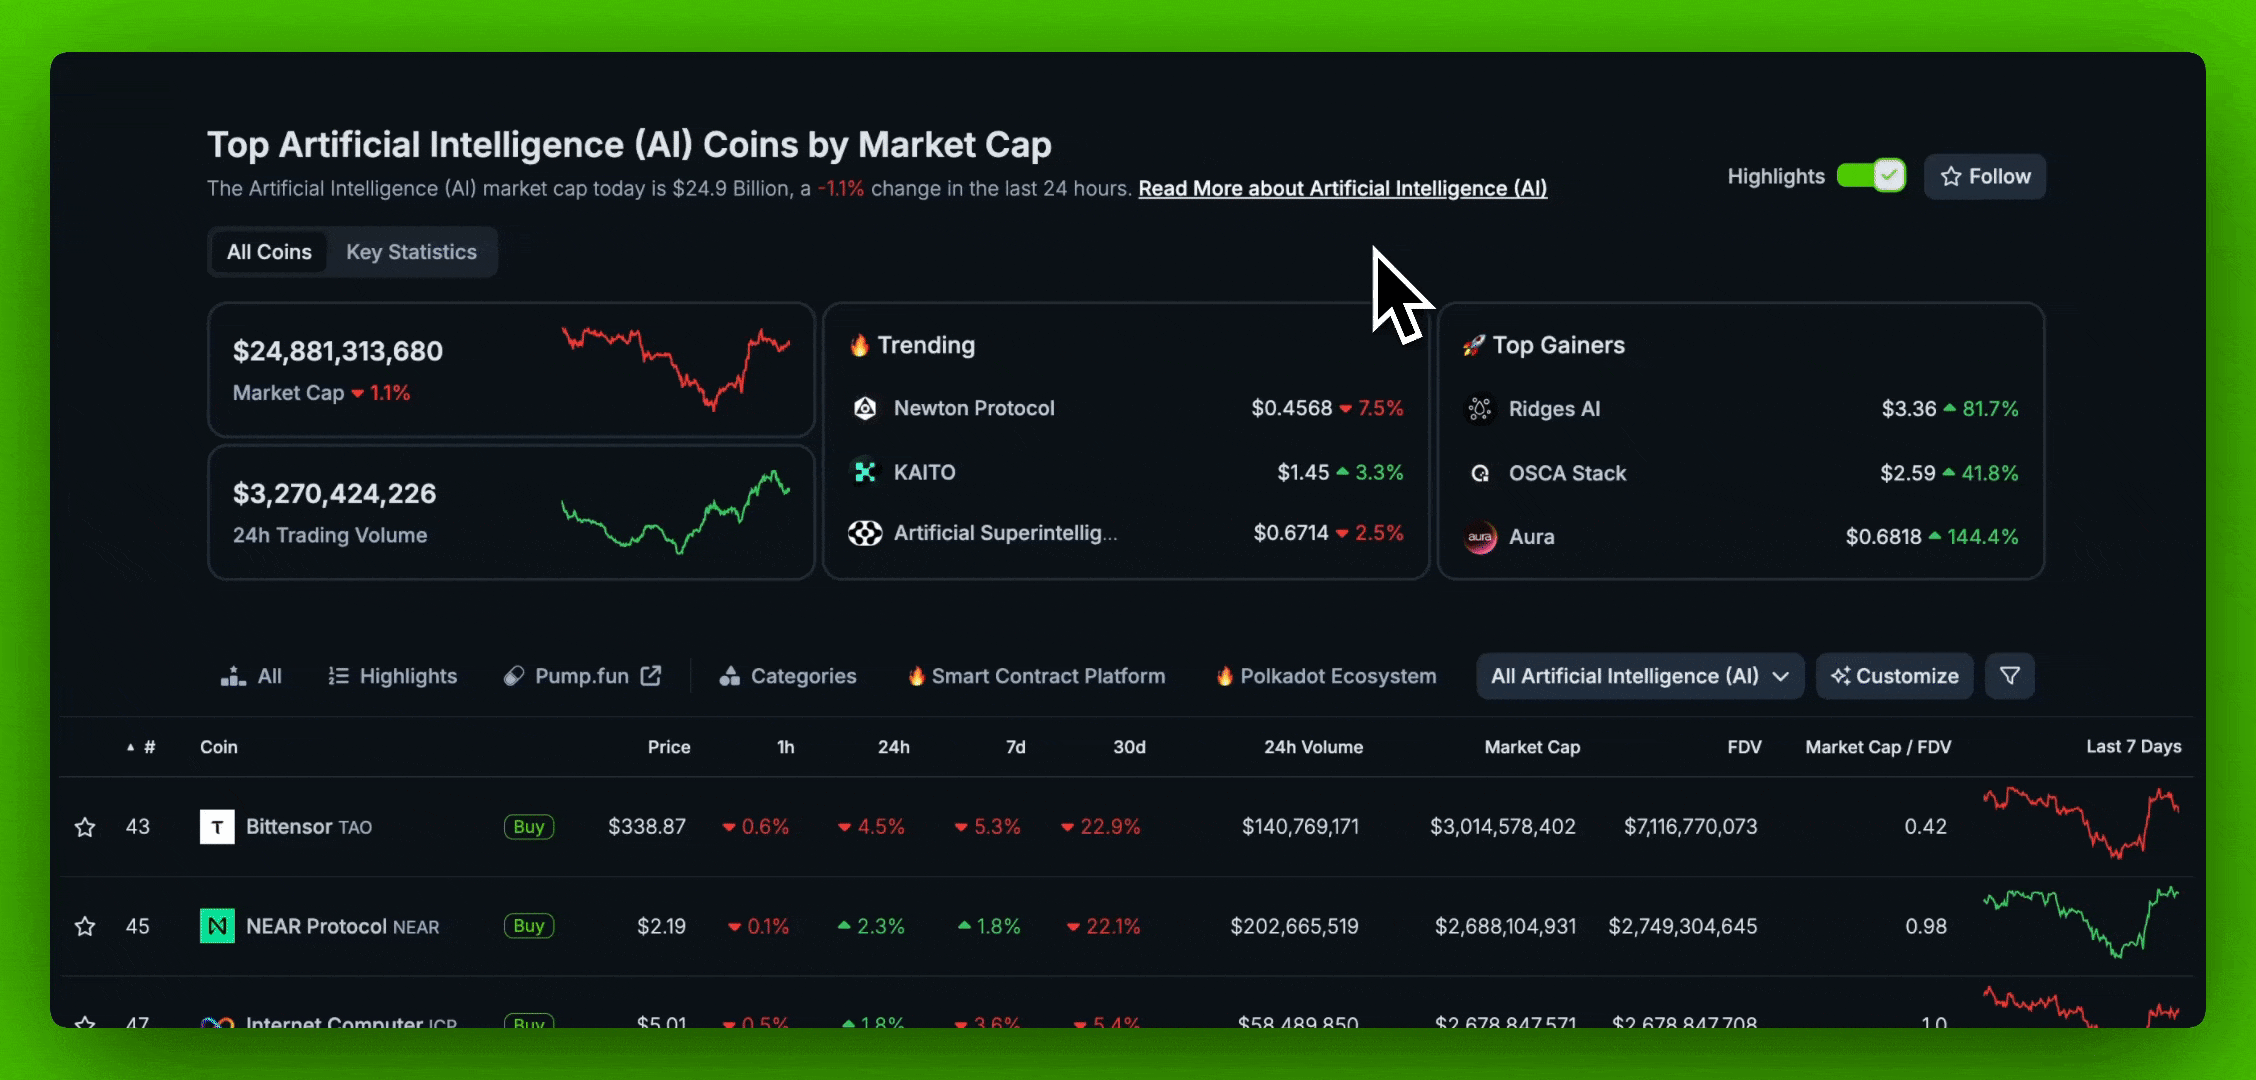The image size is (2256, 1080).
Task: Open Read More about Artificial Intelligence link
Action: (1342, 189)
